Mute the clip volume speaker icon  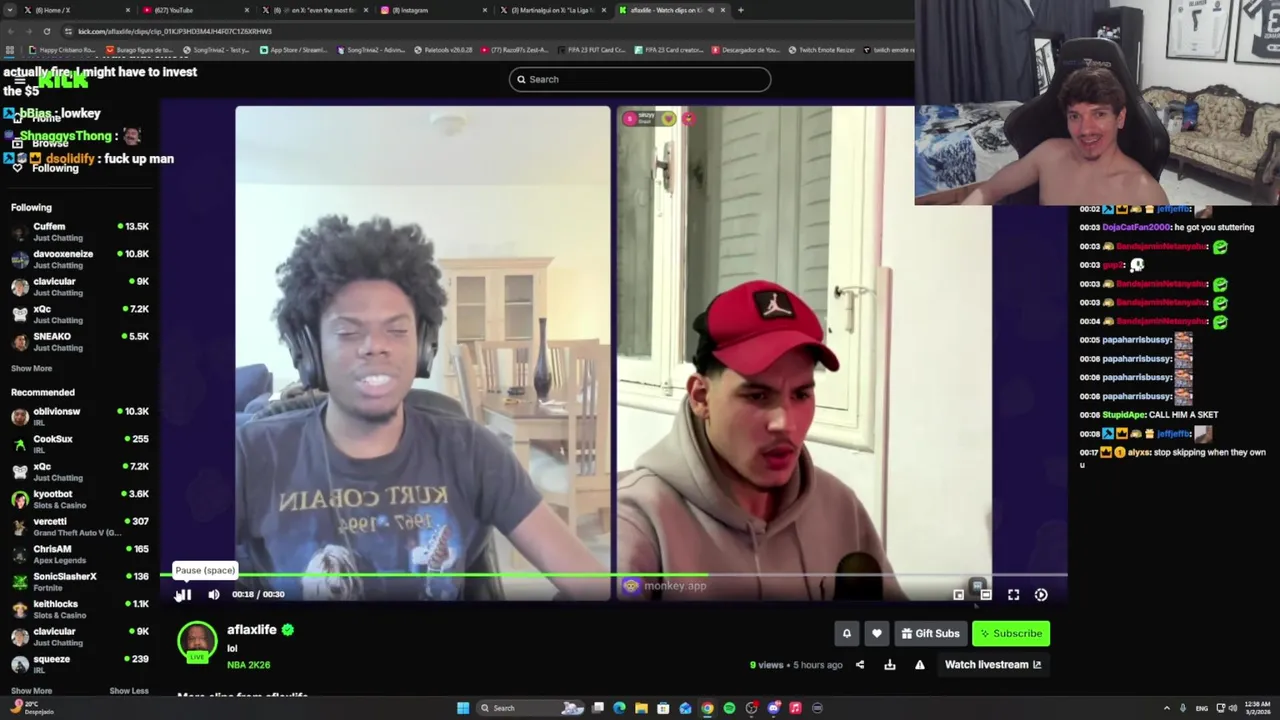click(x=214, y=594)
